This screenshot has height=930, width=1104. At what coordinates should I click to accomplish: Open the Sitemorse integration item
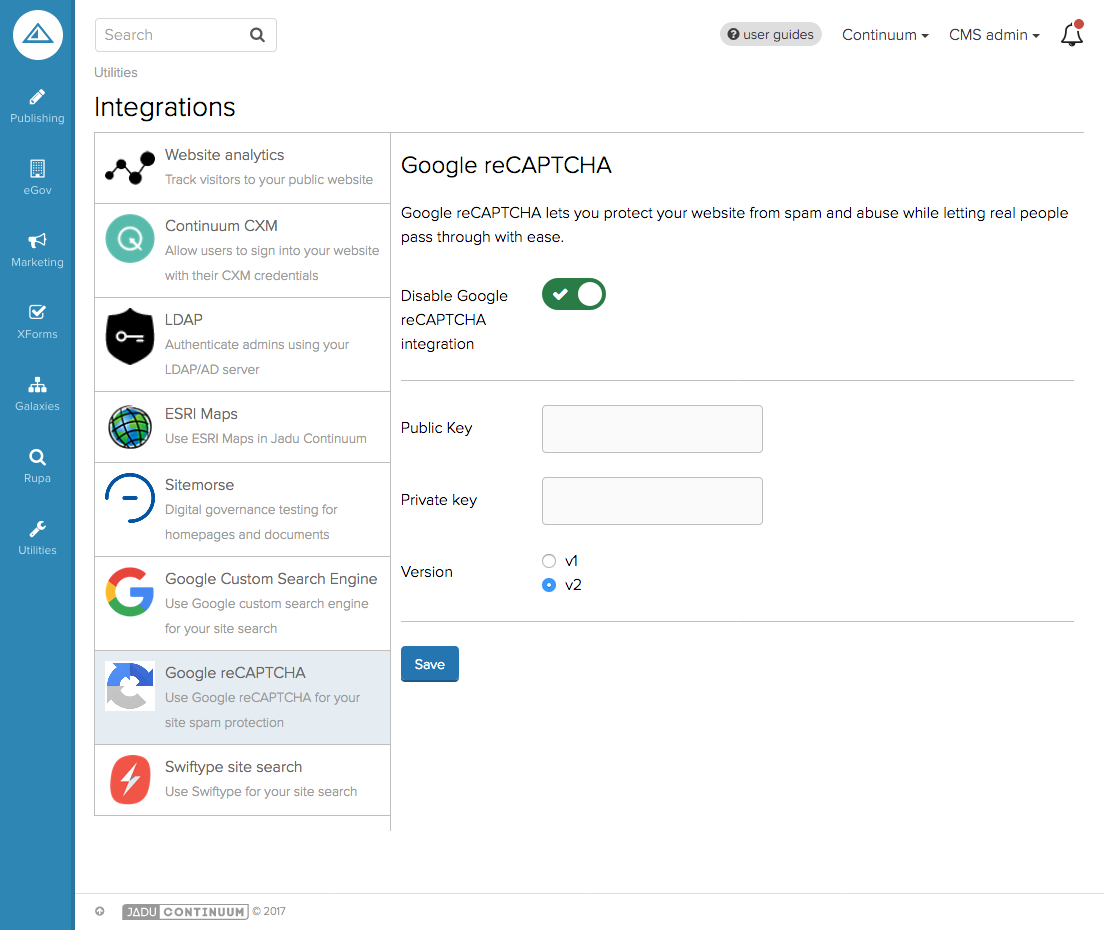[x=242, y=510]
